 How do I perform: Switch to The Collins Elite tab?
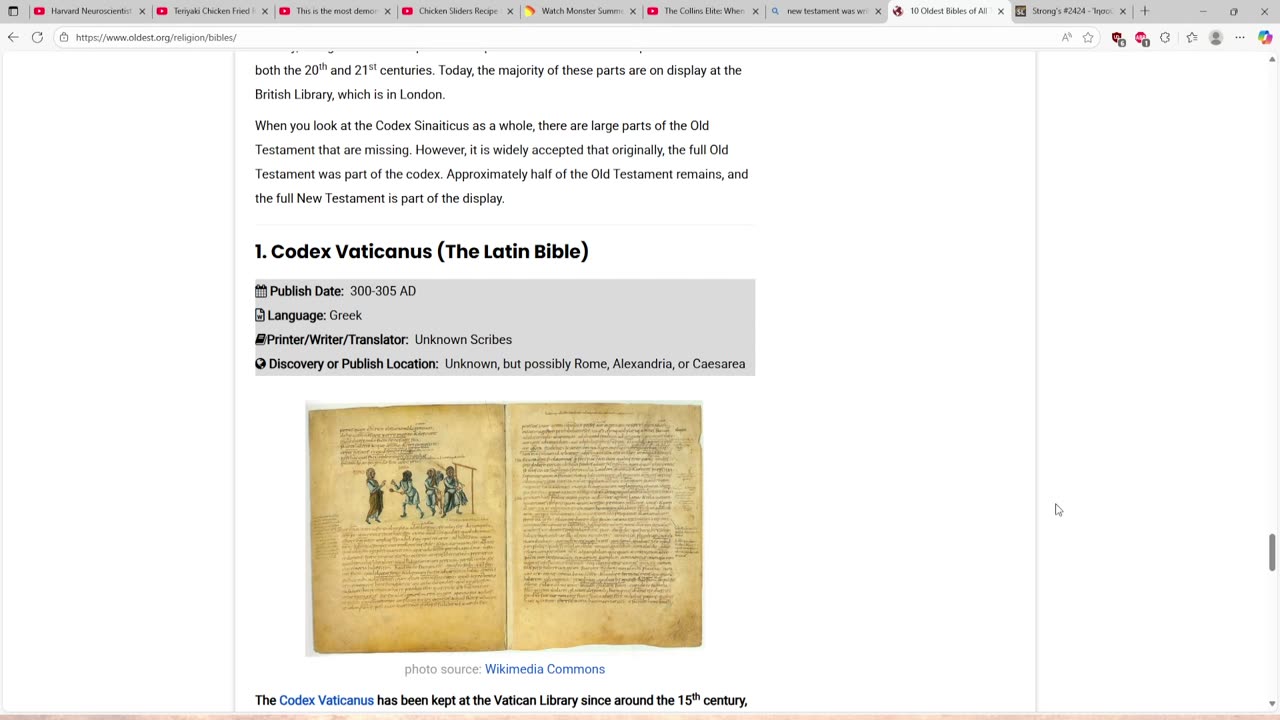pyautogui.click(x=703, y=11)
